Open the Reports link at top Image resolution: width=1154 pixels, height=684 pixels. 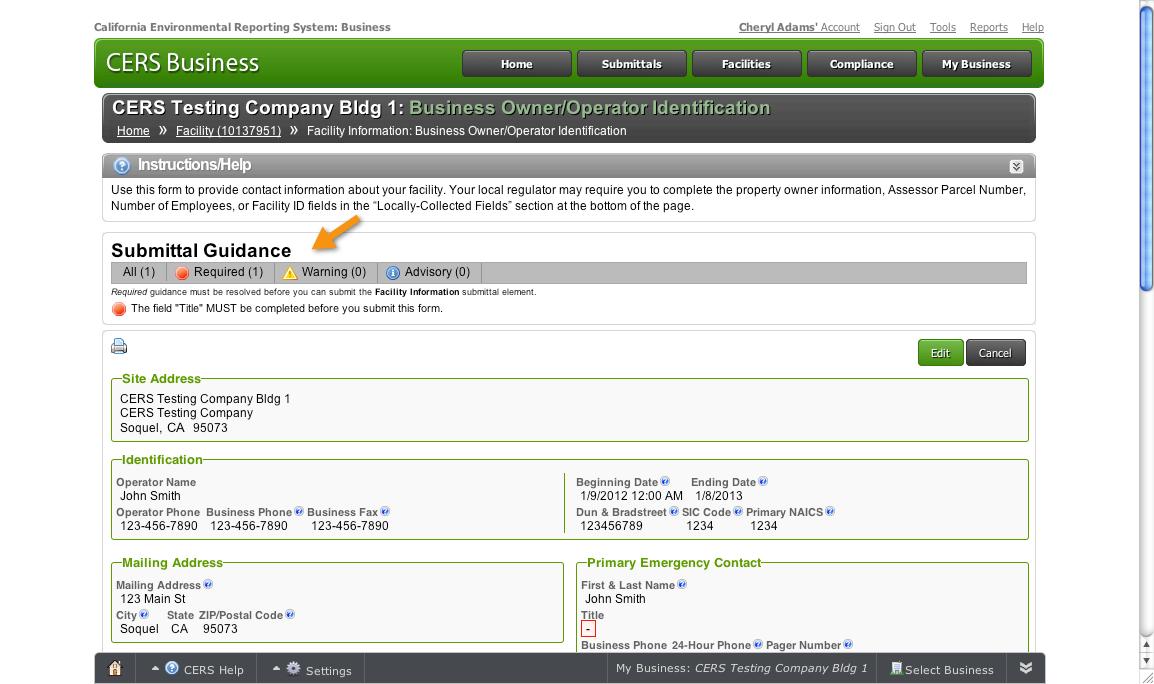(988, 27)
